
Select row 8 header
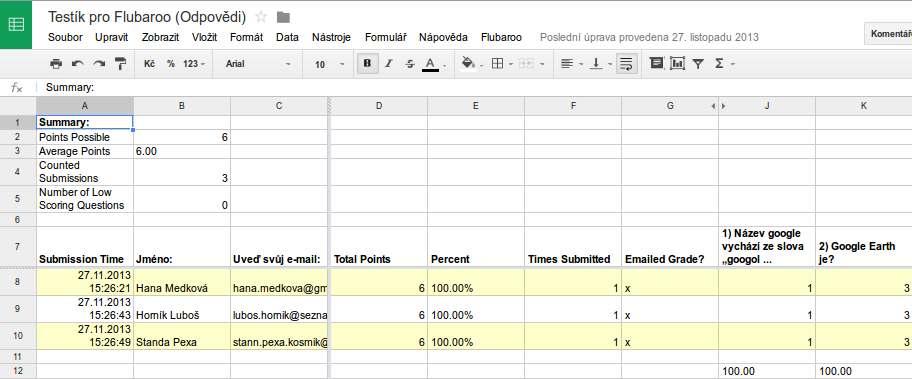click(17, 282)
